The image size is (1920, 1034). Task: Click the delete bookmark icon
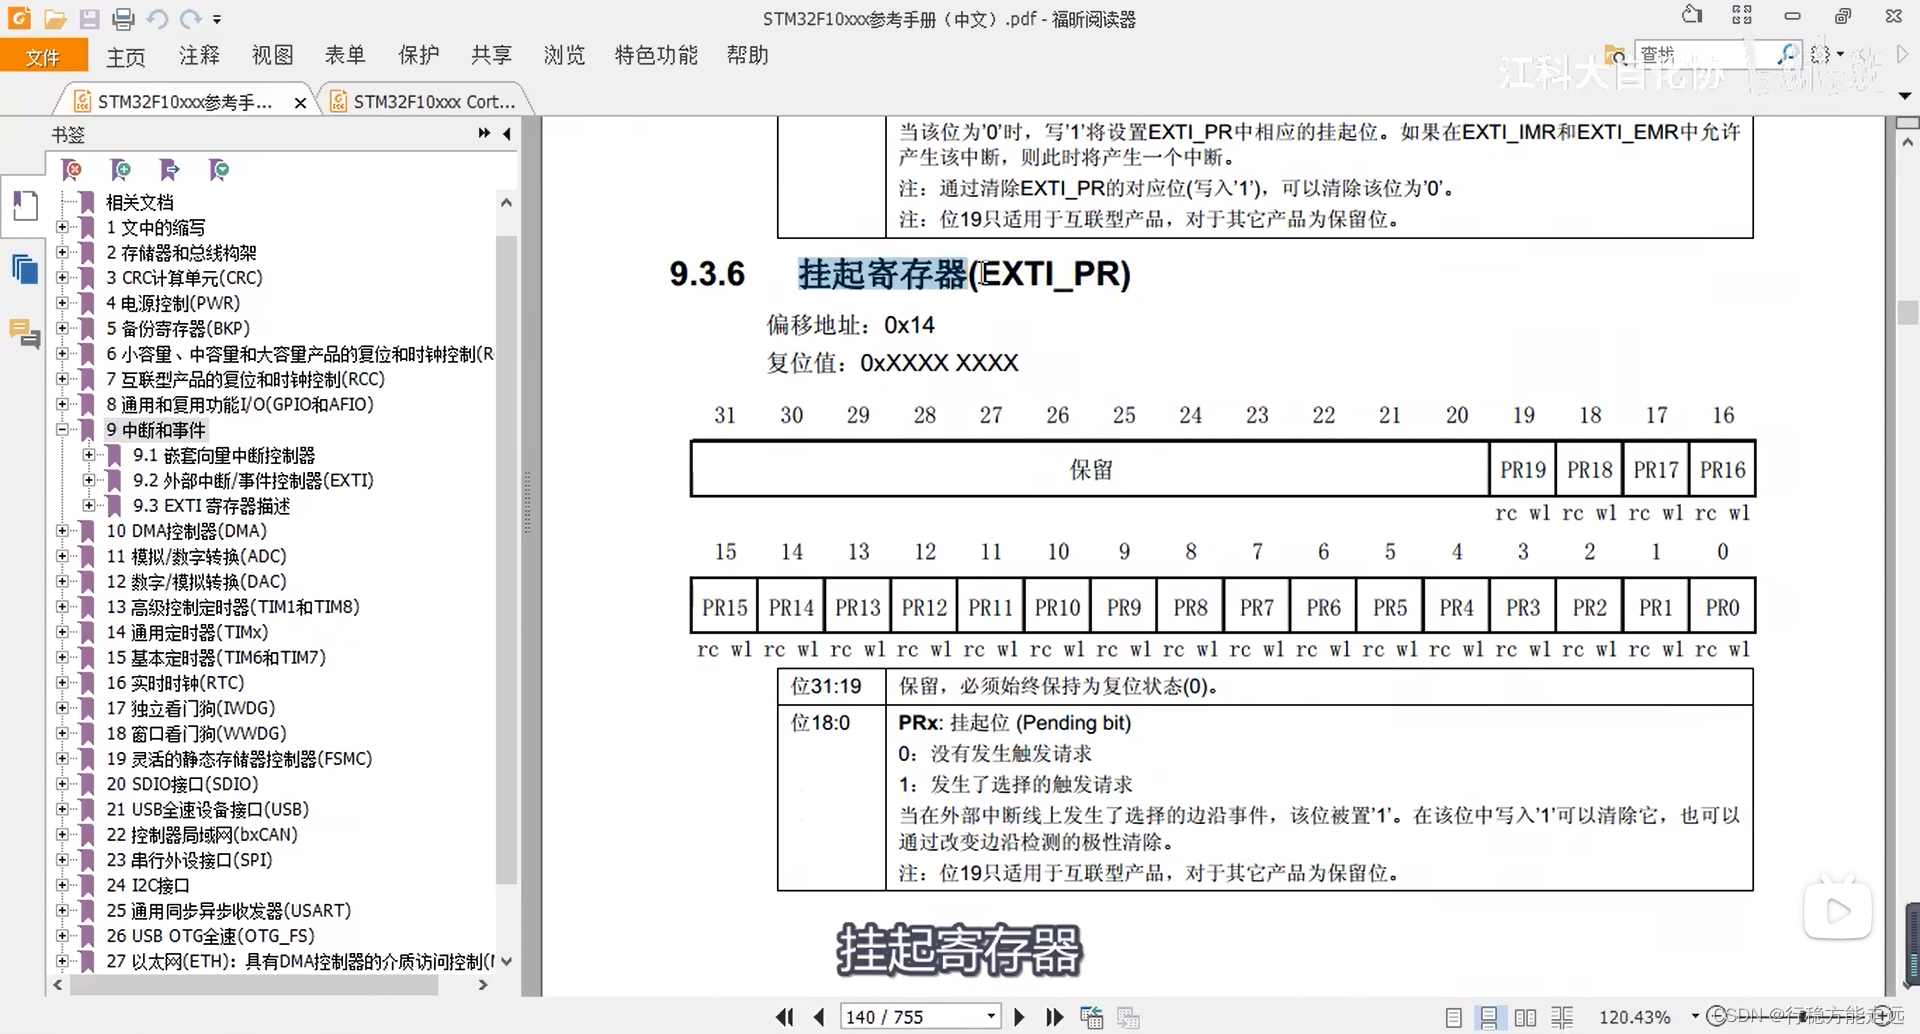pyautogui.click(x=71, y=170)
